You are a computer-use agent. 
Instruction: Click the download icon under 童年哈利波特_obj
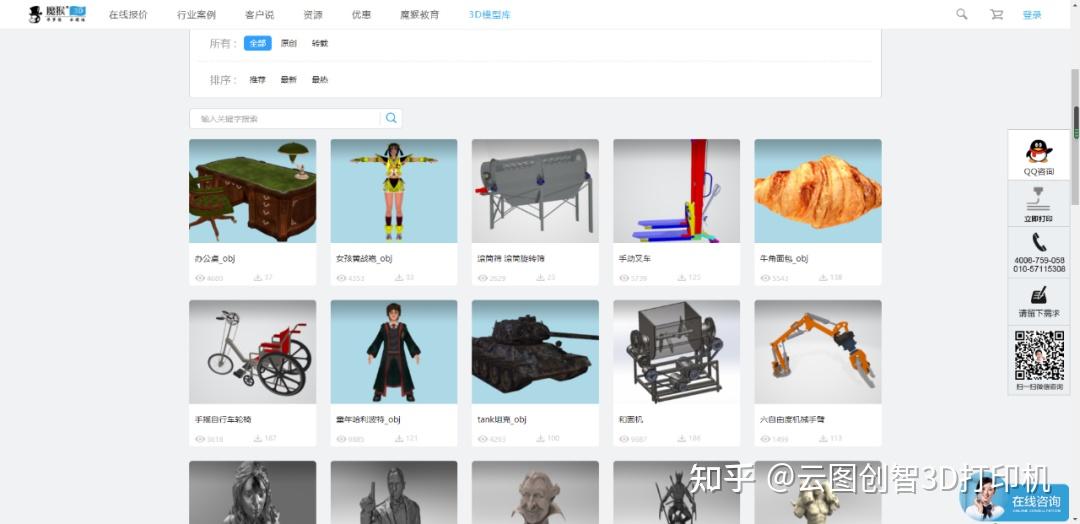point(399,438)
